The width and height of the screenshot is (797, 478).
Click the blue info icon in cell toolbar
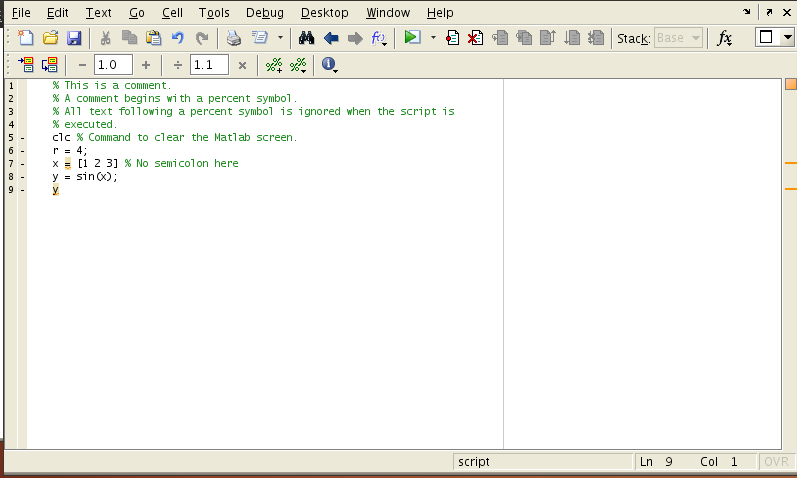[x=328, y=65]
